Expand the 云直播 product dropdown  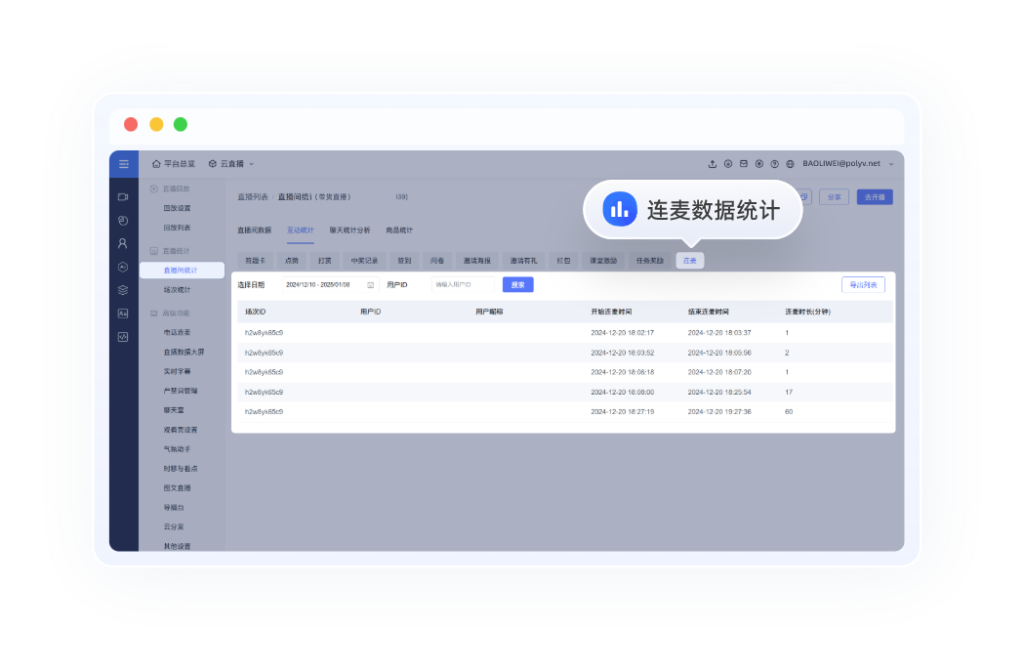[231, 164]
